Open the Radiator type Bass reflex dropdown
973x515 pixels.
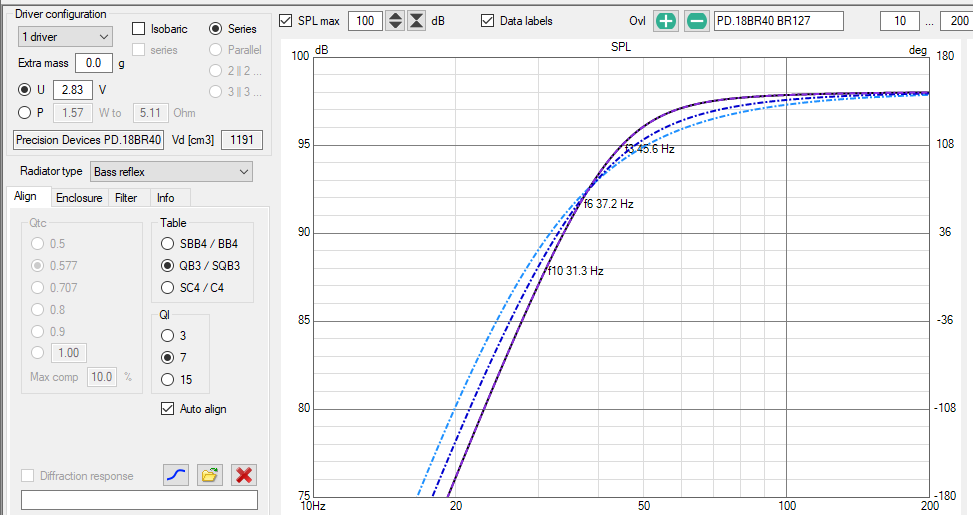click(171, 172)
